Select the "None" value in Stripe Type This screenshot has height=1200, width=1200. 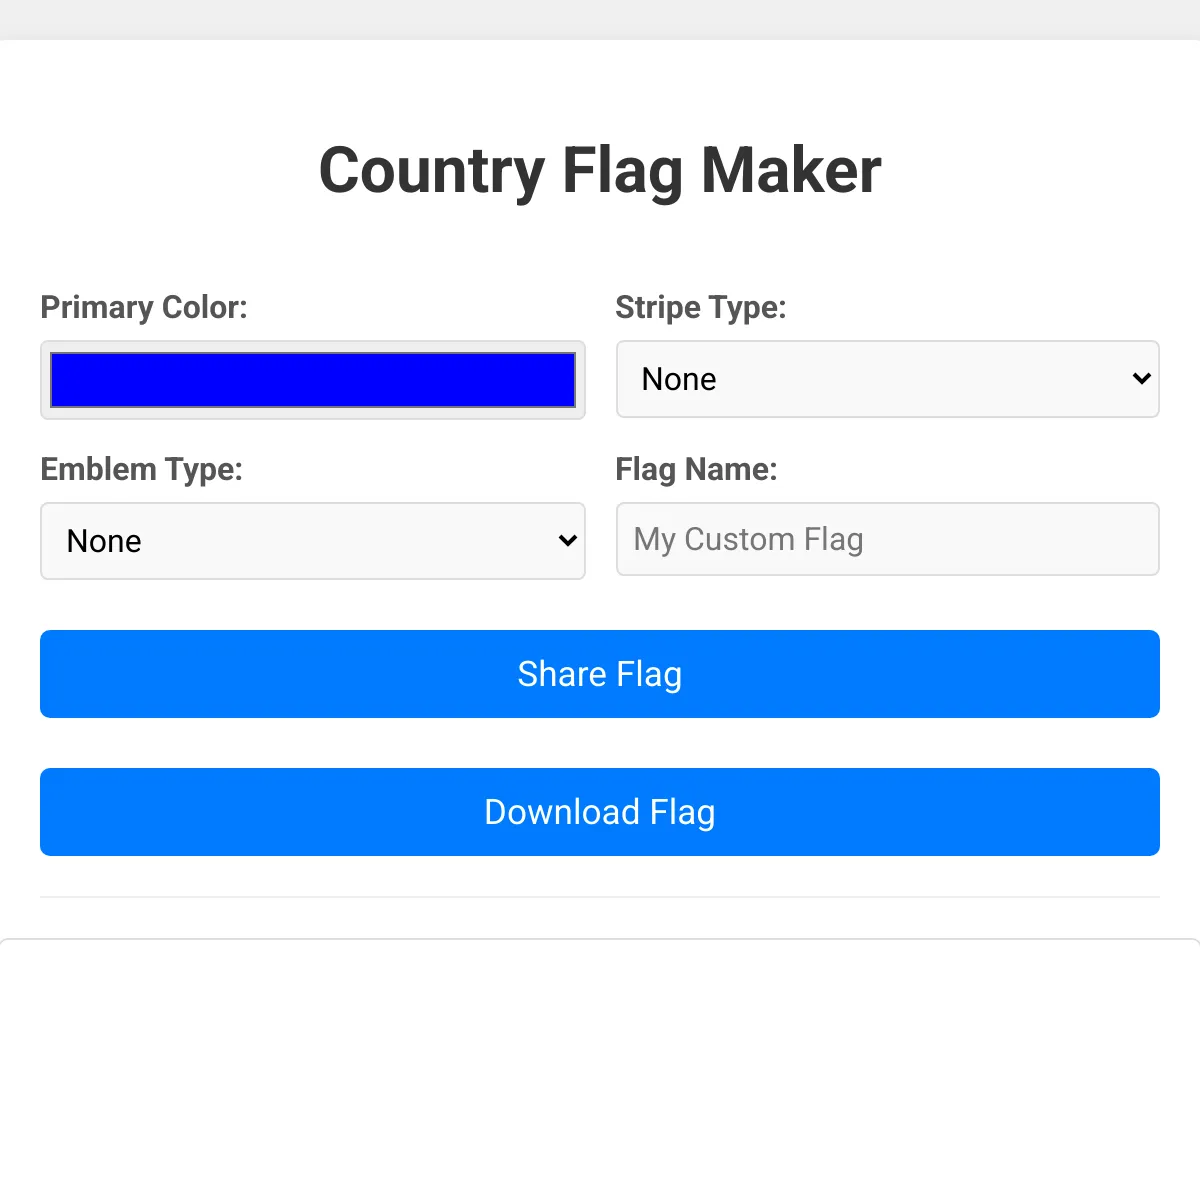679,379
